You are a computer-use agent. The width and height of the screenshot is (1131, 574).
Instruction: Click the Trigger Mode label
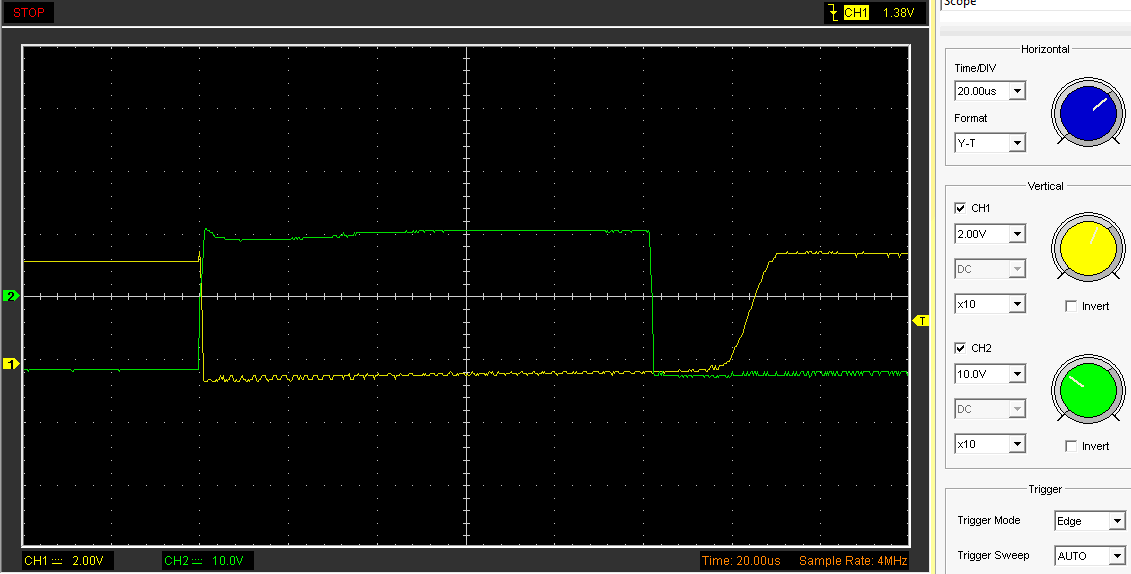pos(989,520)
